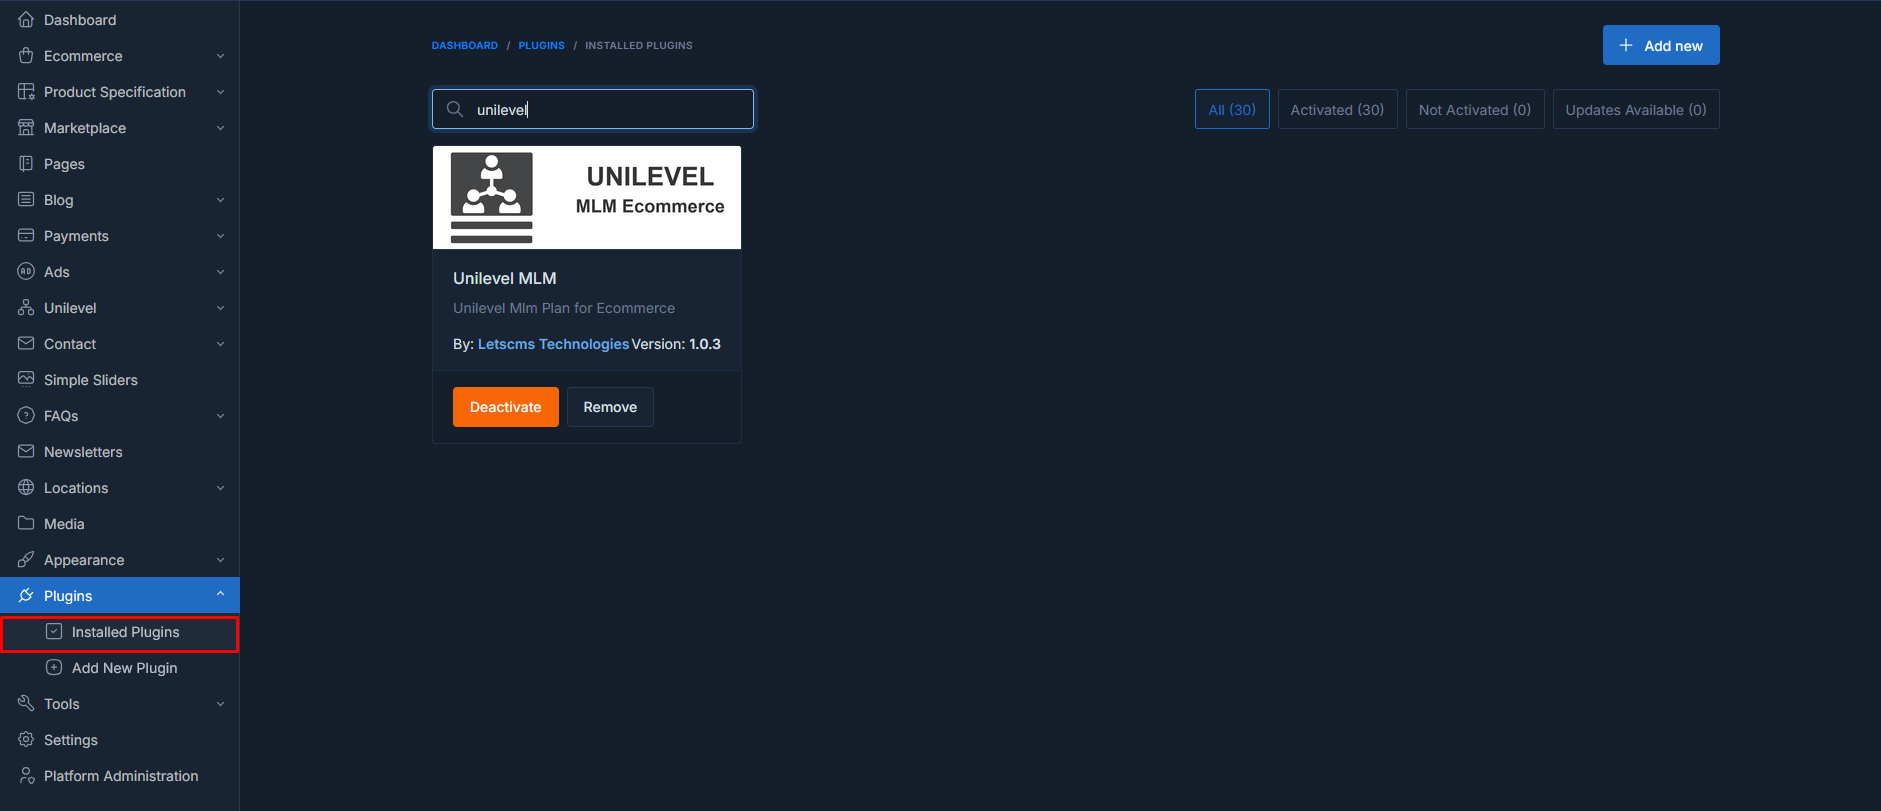1881x811 pixels.
Task: Click the Payments card icon
Action: 26,236
